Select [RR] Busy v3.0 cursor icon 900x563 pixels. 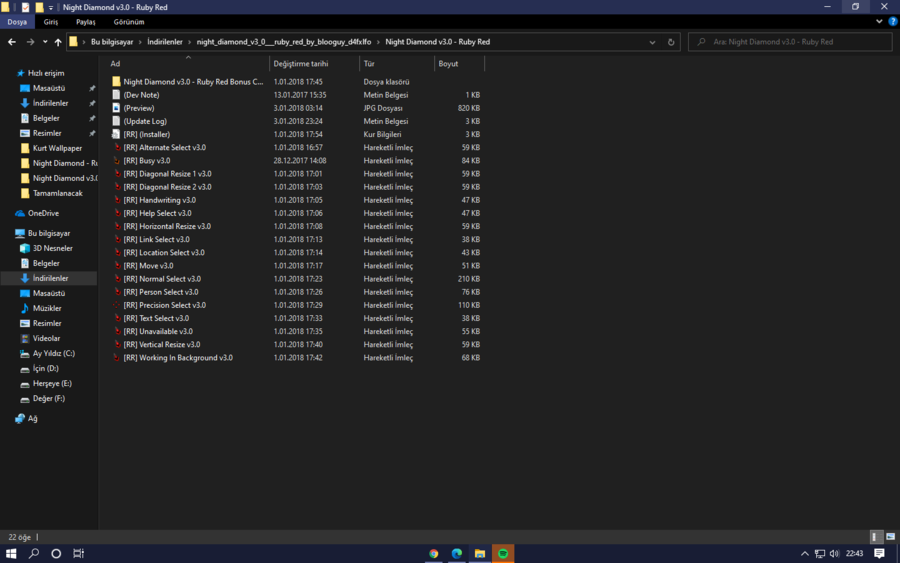(x=117, y=161)
